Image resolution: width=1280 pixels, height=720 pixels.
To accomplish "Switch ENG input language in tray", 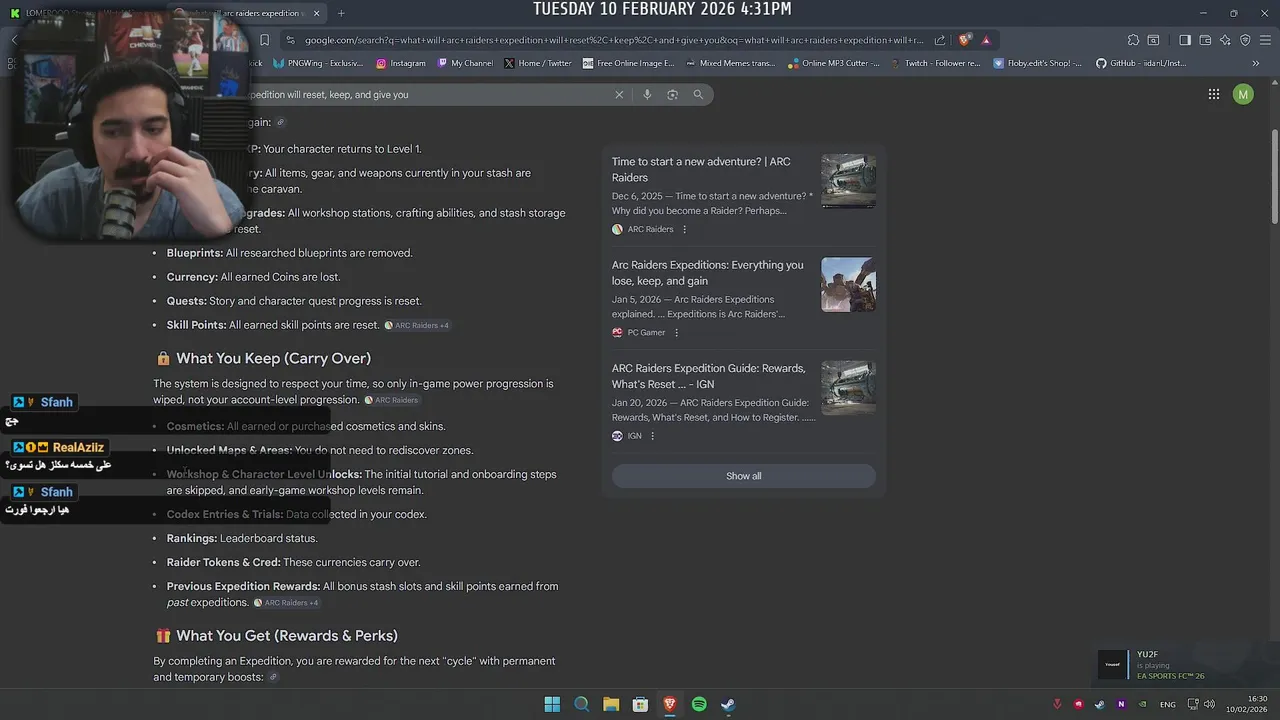I will (x=1168, y=704).
